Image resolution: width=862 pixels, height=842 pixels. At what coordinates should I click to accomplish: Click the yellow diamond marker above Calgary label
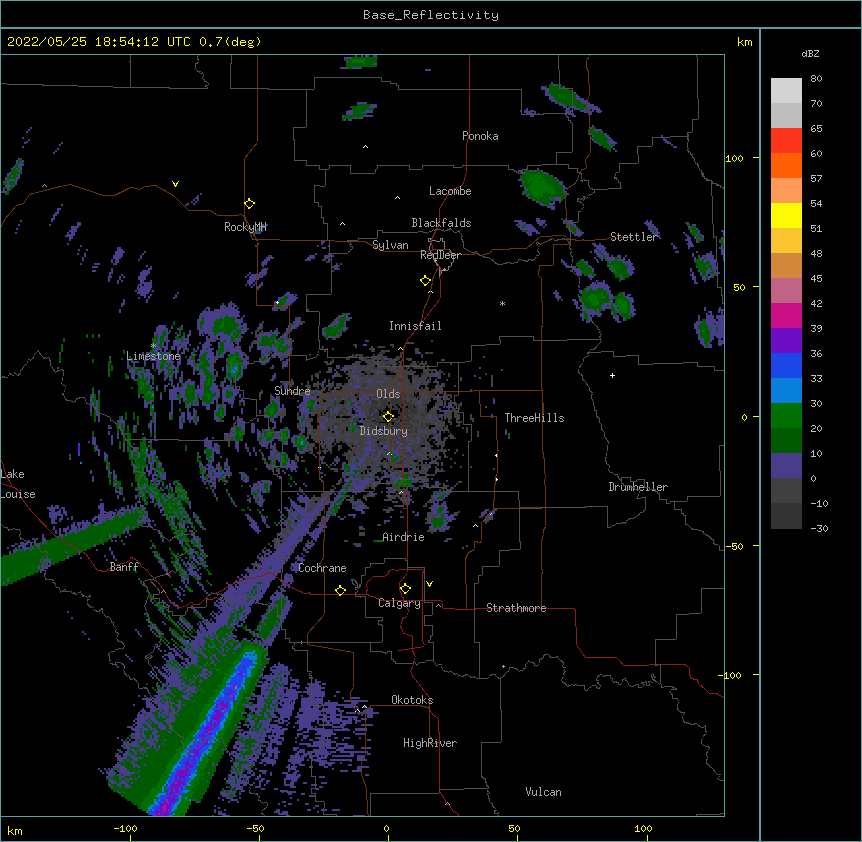point(405,589)
